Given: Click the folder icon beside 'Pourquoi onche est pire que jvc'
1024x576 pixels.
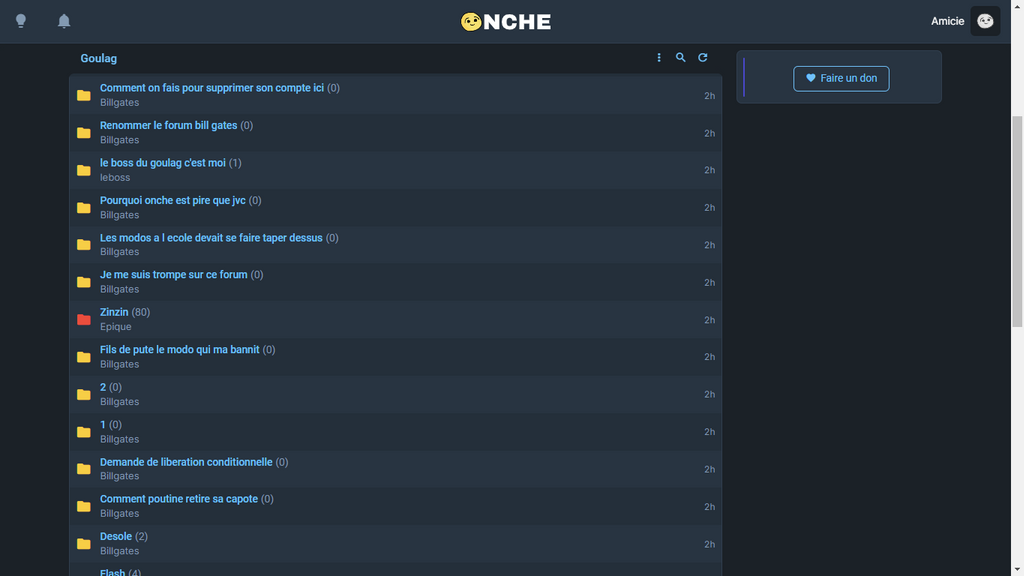Looking at the screenshot, I should click(84, 208).
